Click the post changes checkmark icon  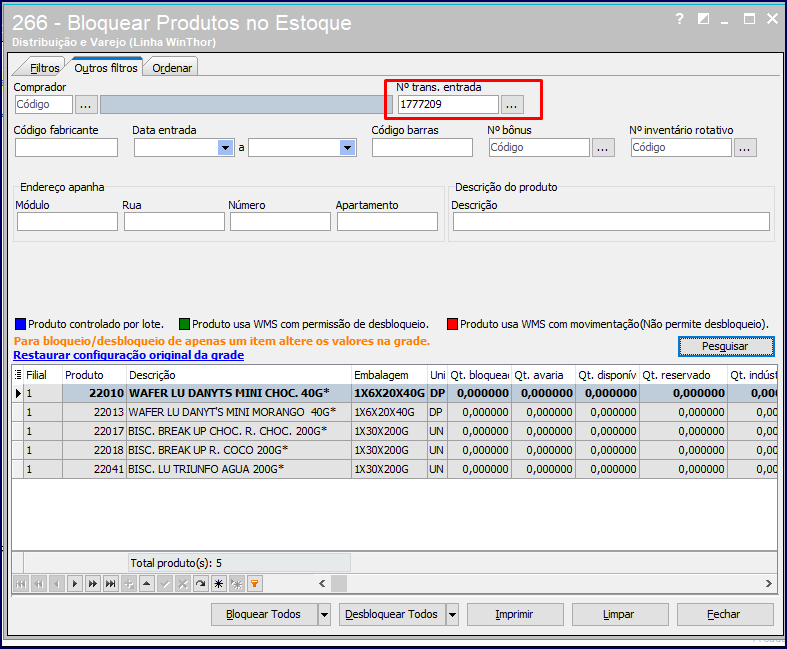pyautogui.click(x=165, y=584)
